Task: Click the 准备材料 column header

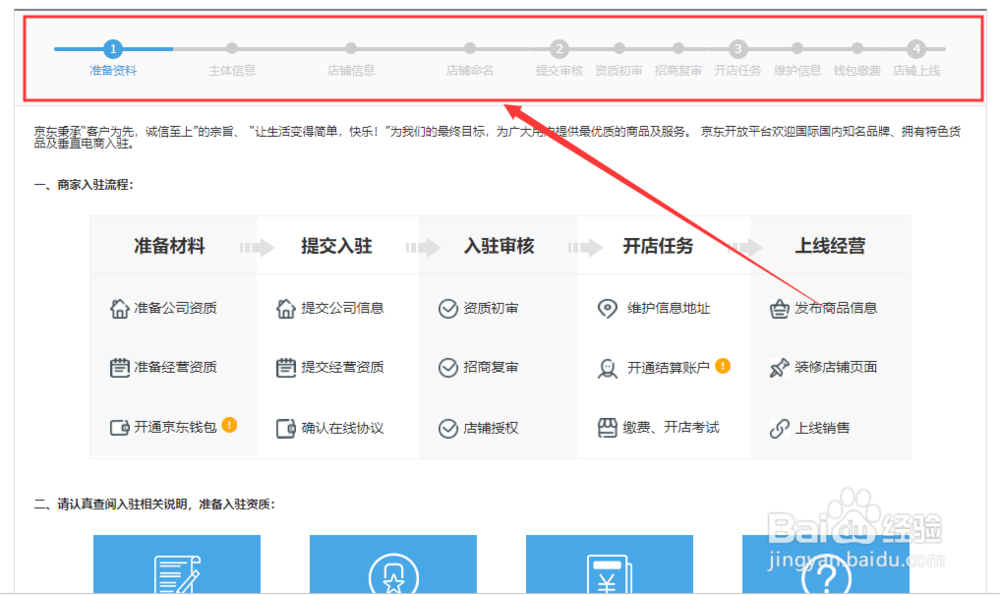Action: tap(169, 246)
